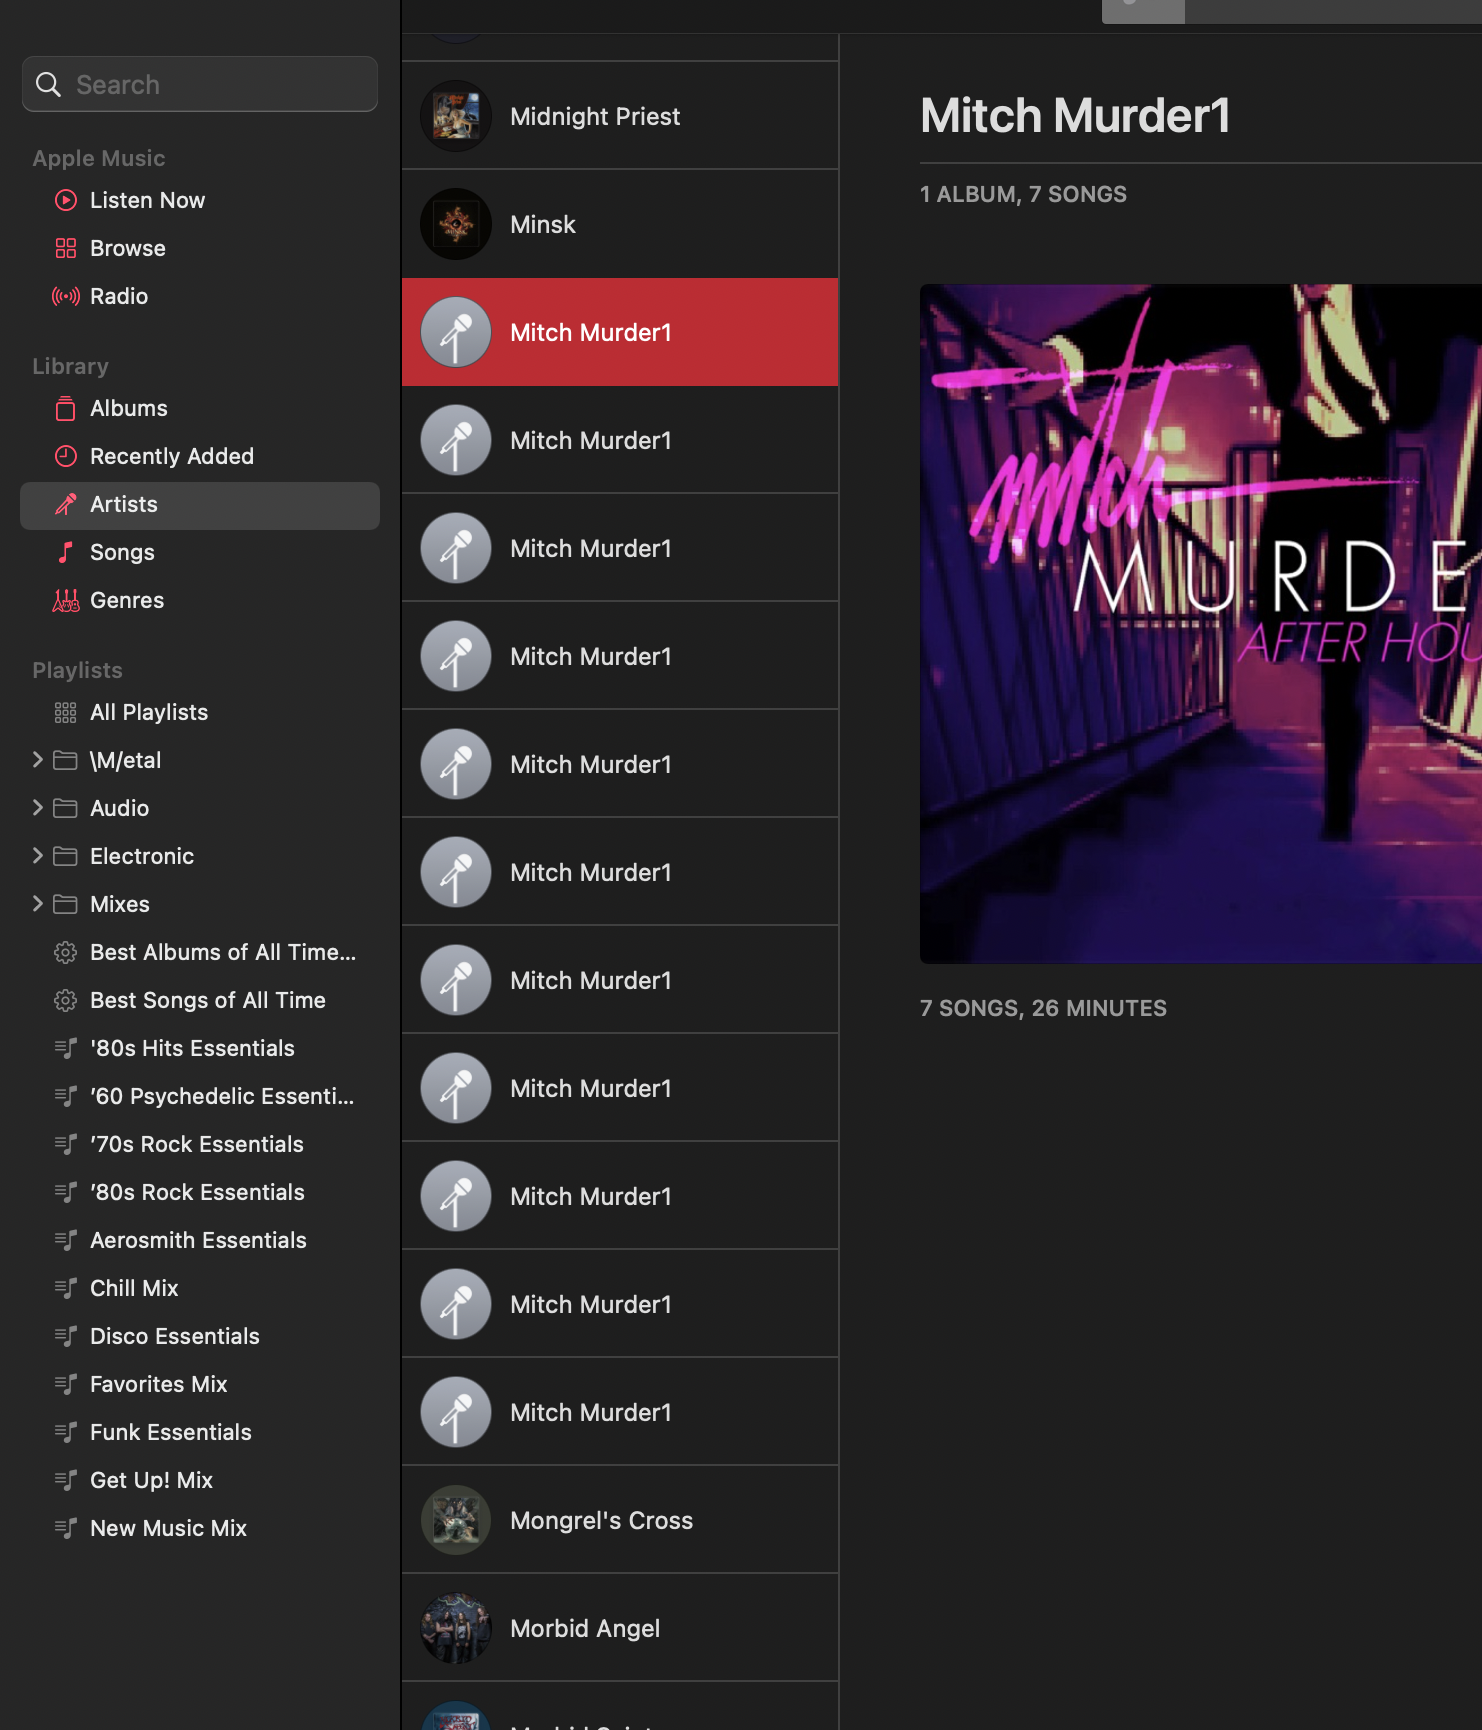Open the Radio broadcast icon

66,296
